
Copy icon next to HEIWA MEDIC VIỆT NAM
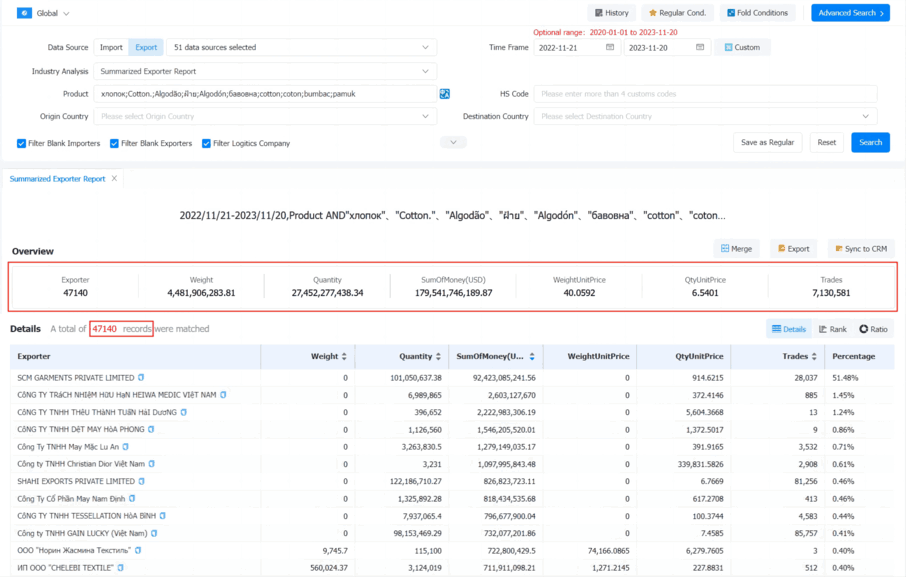pyautogui.click(x=223, y=395)
